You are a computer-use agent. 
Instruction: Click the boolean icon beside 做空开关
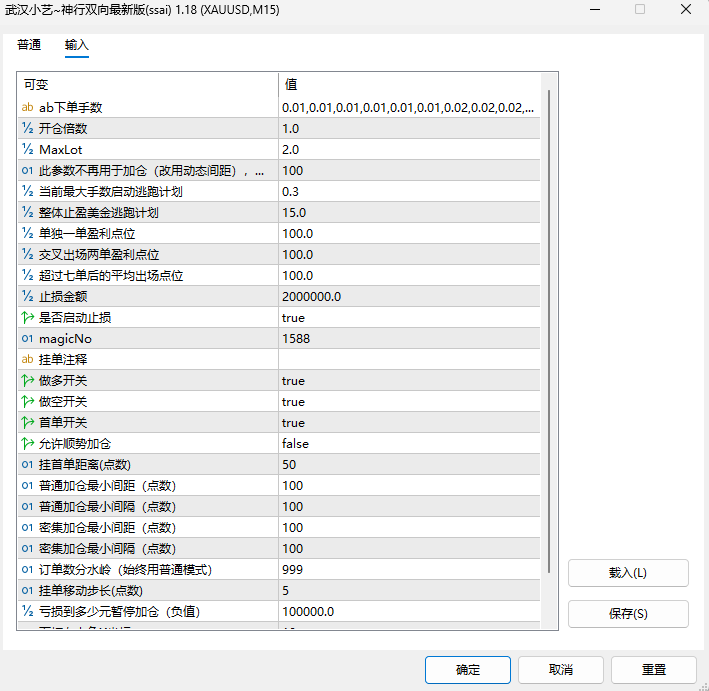coord(28,401)
